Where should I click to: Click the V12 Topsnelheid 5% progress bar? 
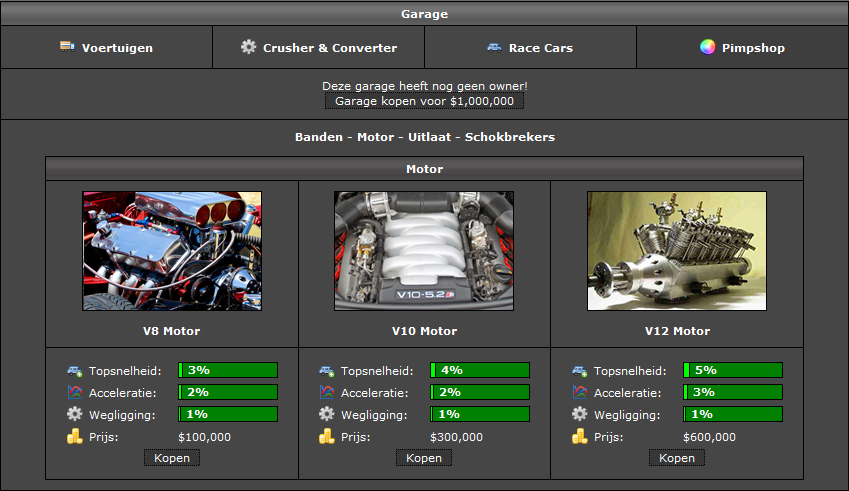733,370
